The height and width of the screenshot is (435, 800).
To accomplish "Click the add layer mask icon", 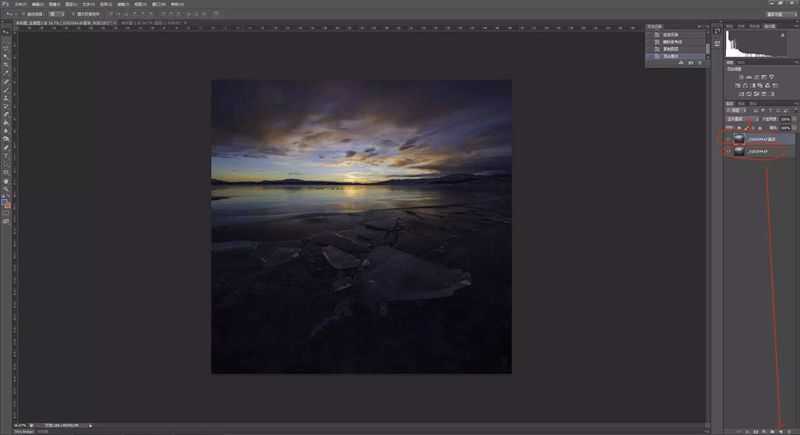I will click(756, 431).
